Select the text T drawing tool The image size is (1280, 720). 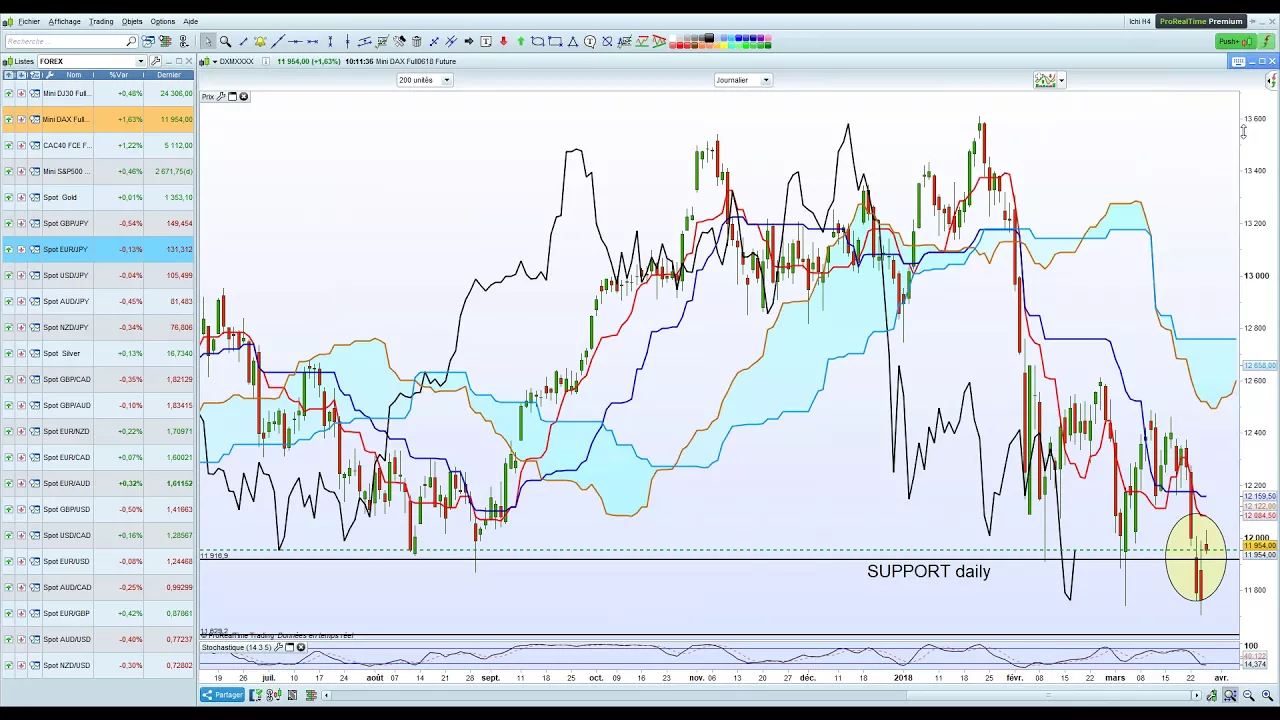486,41
